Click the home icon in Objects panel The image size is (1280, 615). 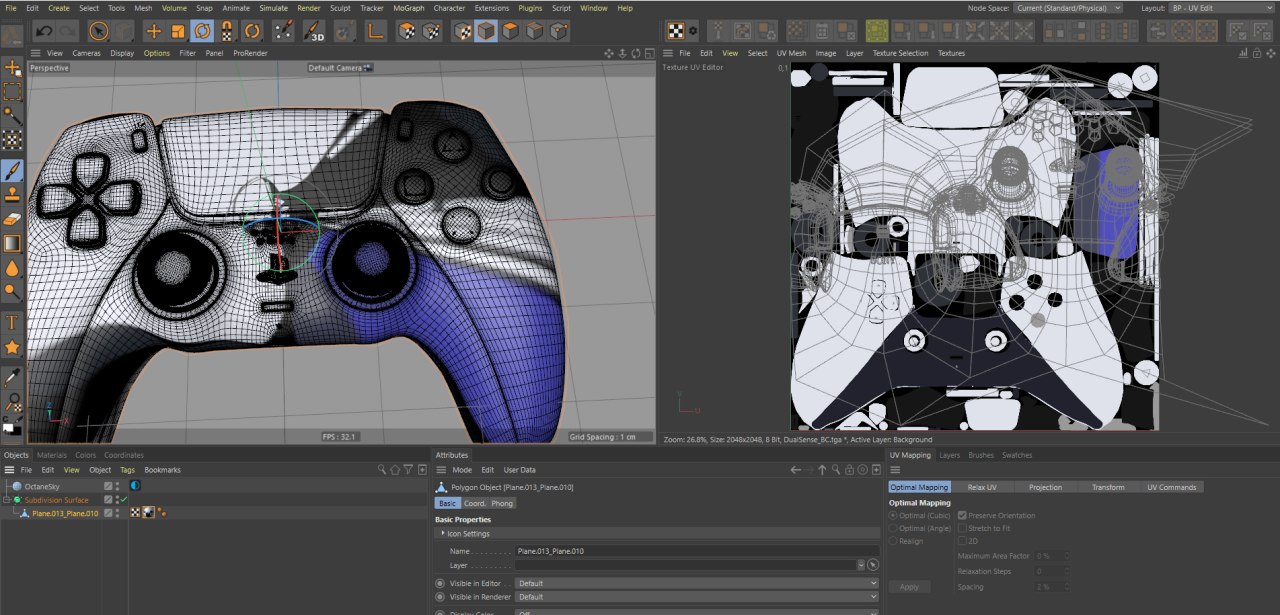pos(395,469)
